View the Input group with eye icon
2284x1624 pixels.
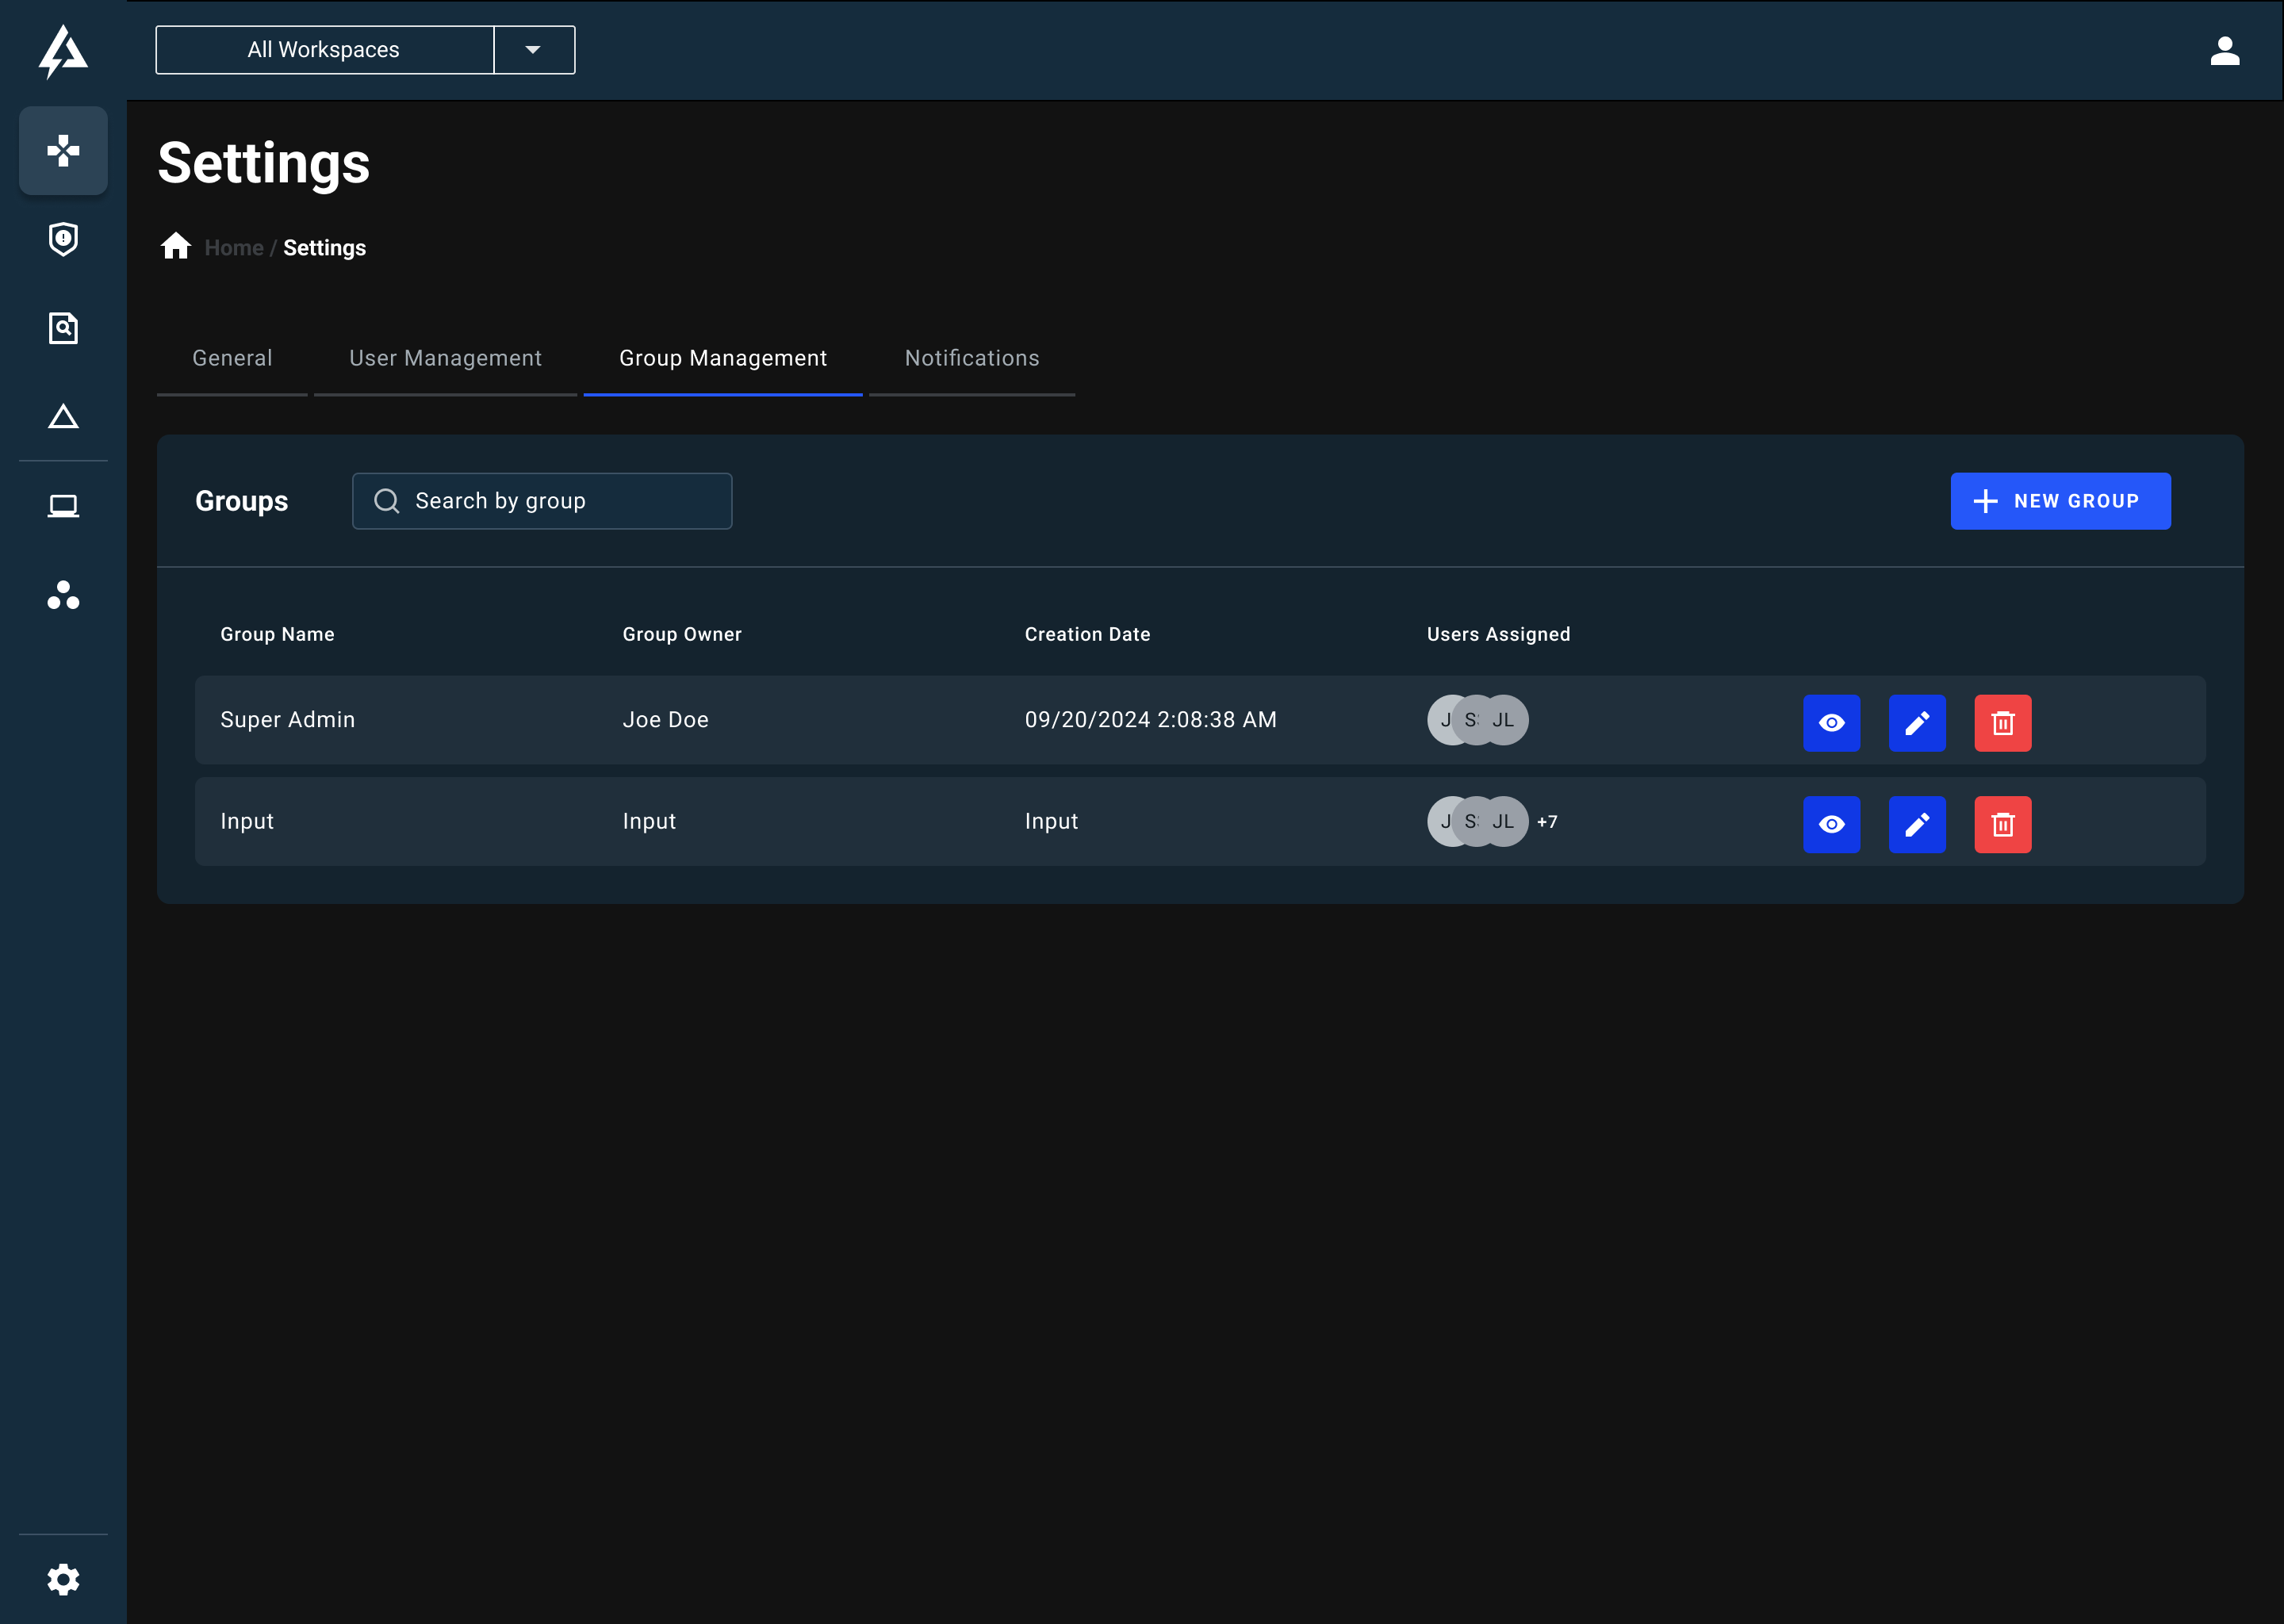(x=1831, y=824)
